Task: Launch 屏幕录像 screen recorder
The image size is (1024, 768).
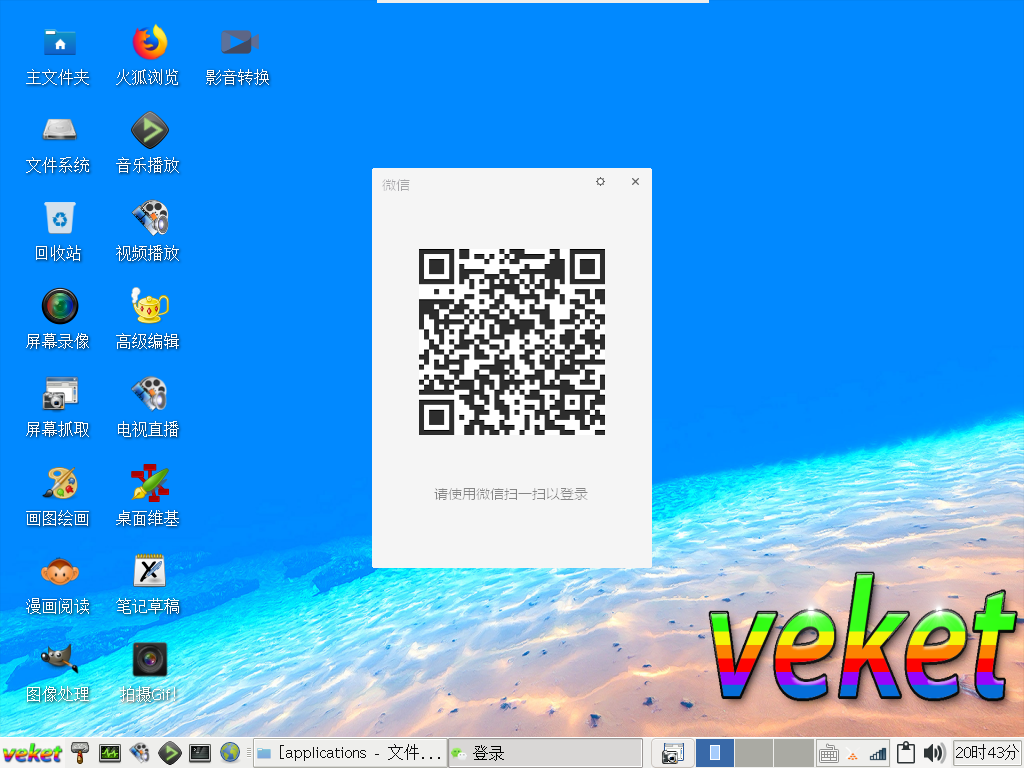Action: [x=59, y=306]
